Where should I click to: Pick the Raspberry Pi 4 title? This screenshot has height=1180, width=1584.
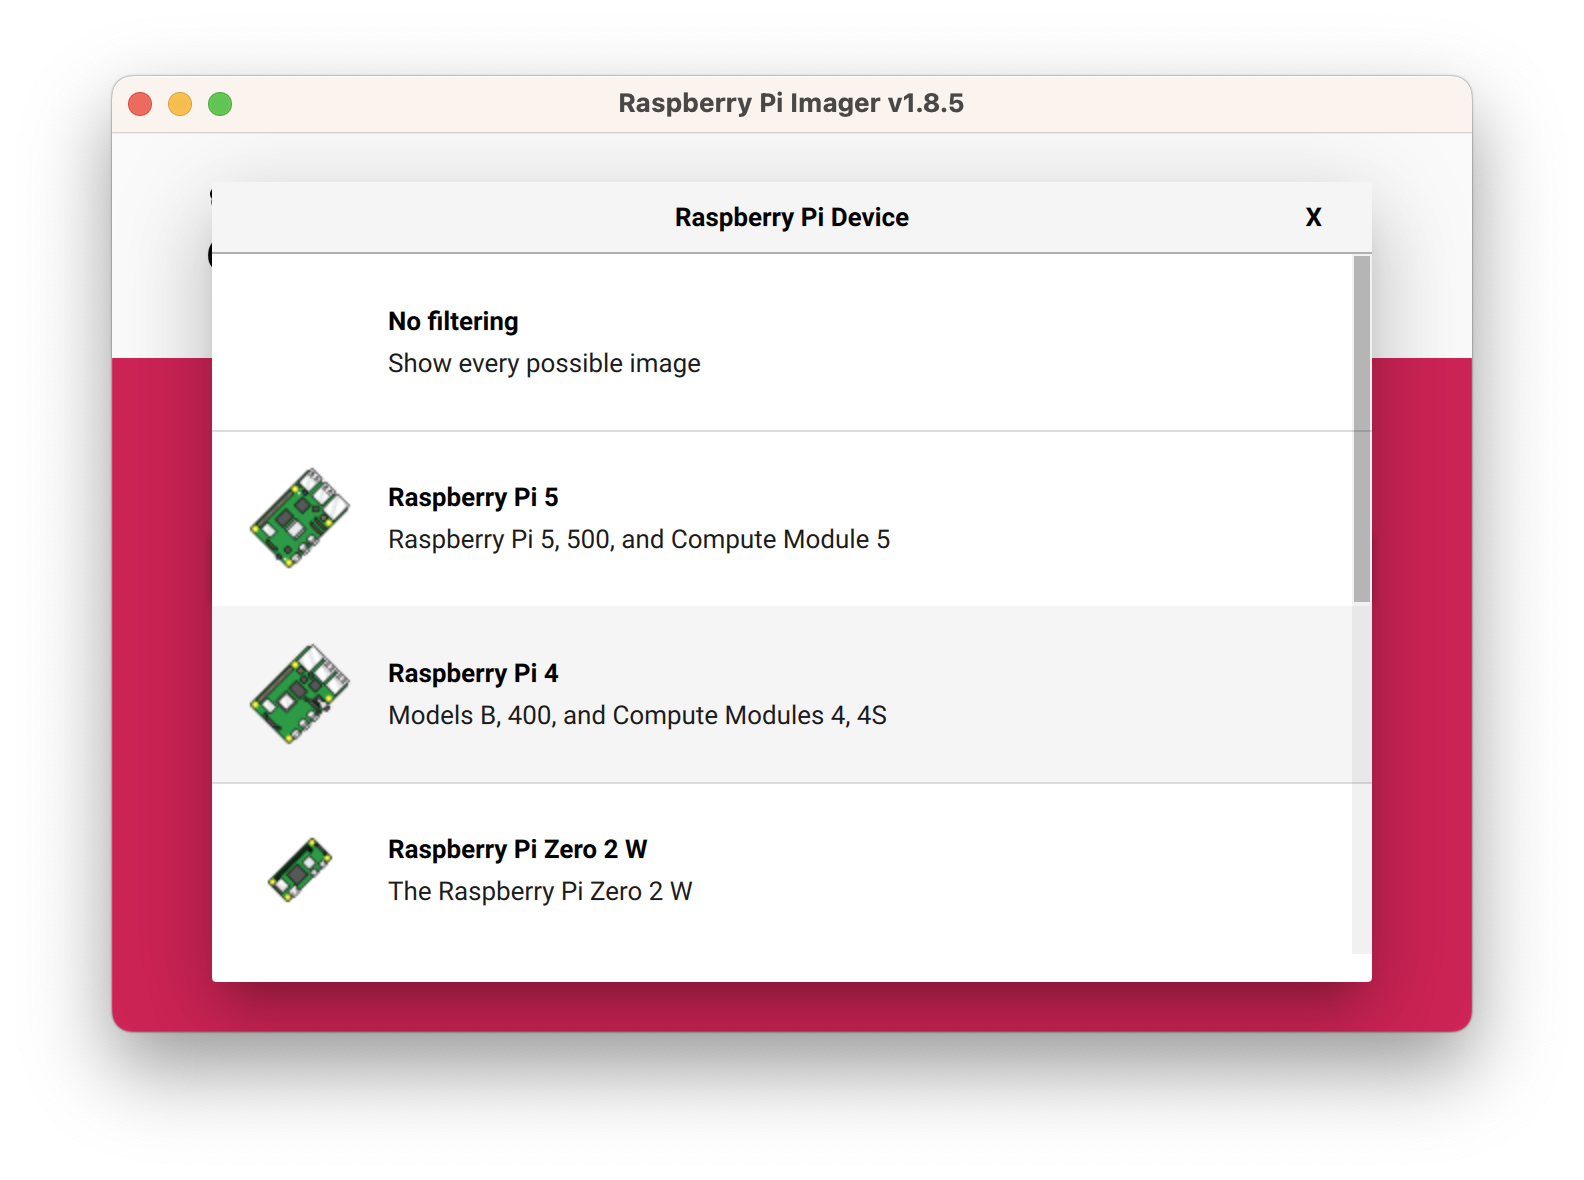473,673
